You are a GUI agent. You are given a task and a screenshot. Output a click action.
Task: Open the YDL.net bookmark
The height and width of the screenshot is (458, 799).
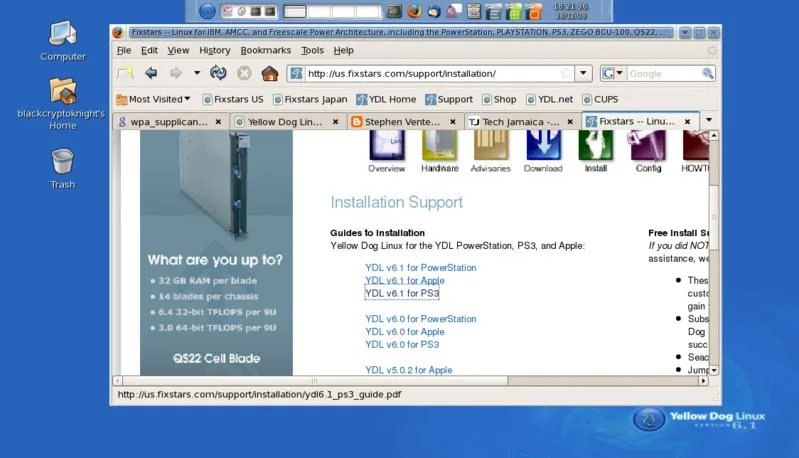click(x=549, y=99)
